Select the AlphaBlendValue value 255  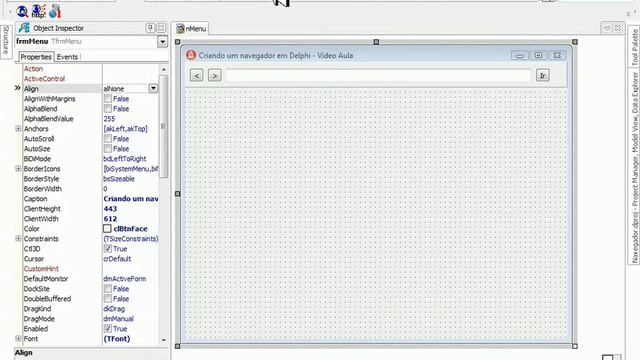coord(109,119)
